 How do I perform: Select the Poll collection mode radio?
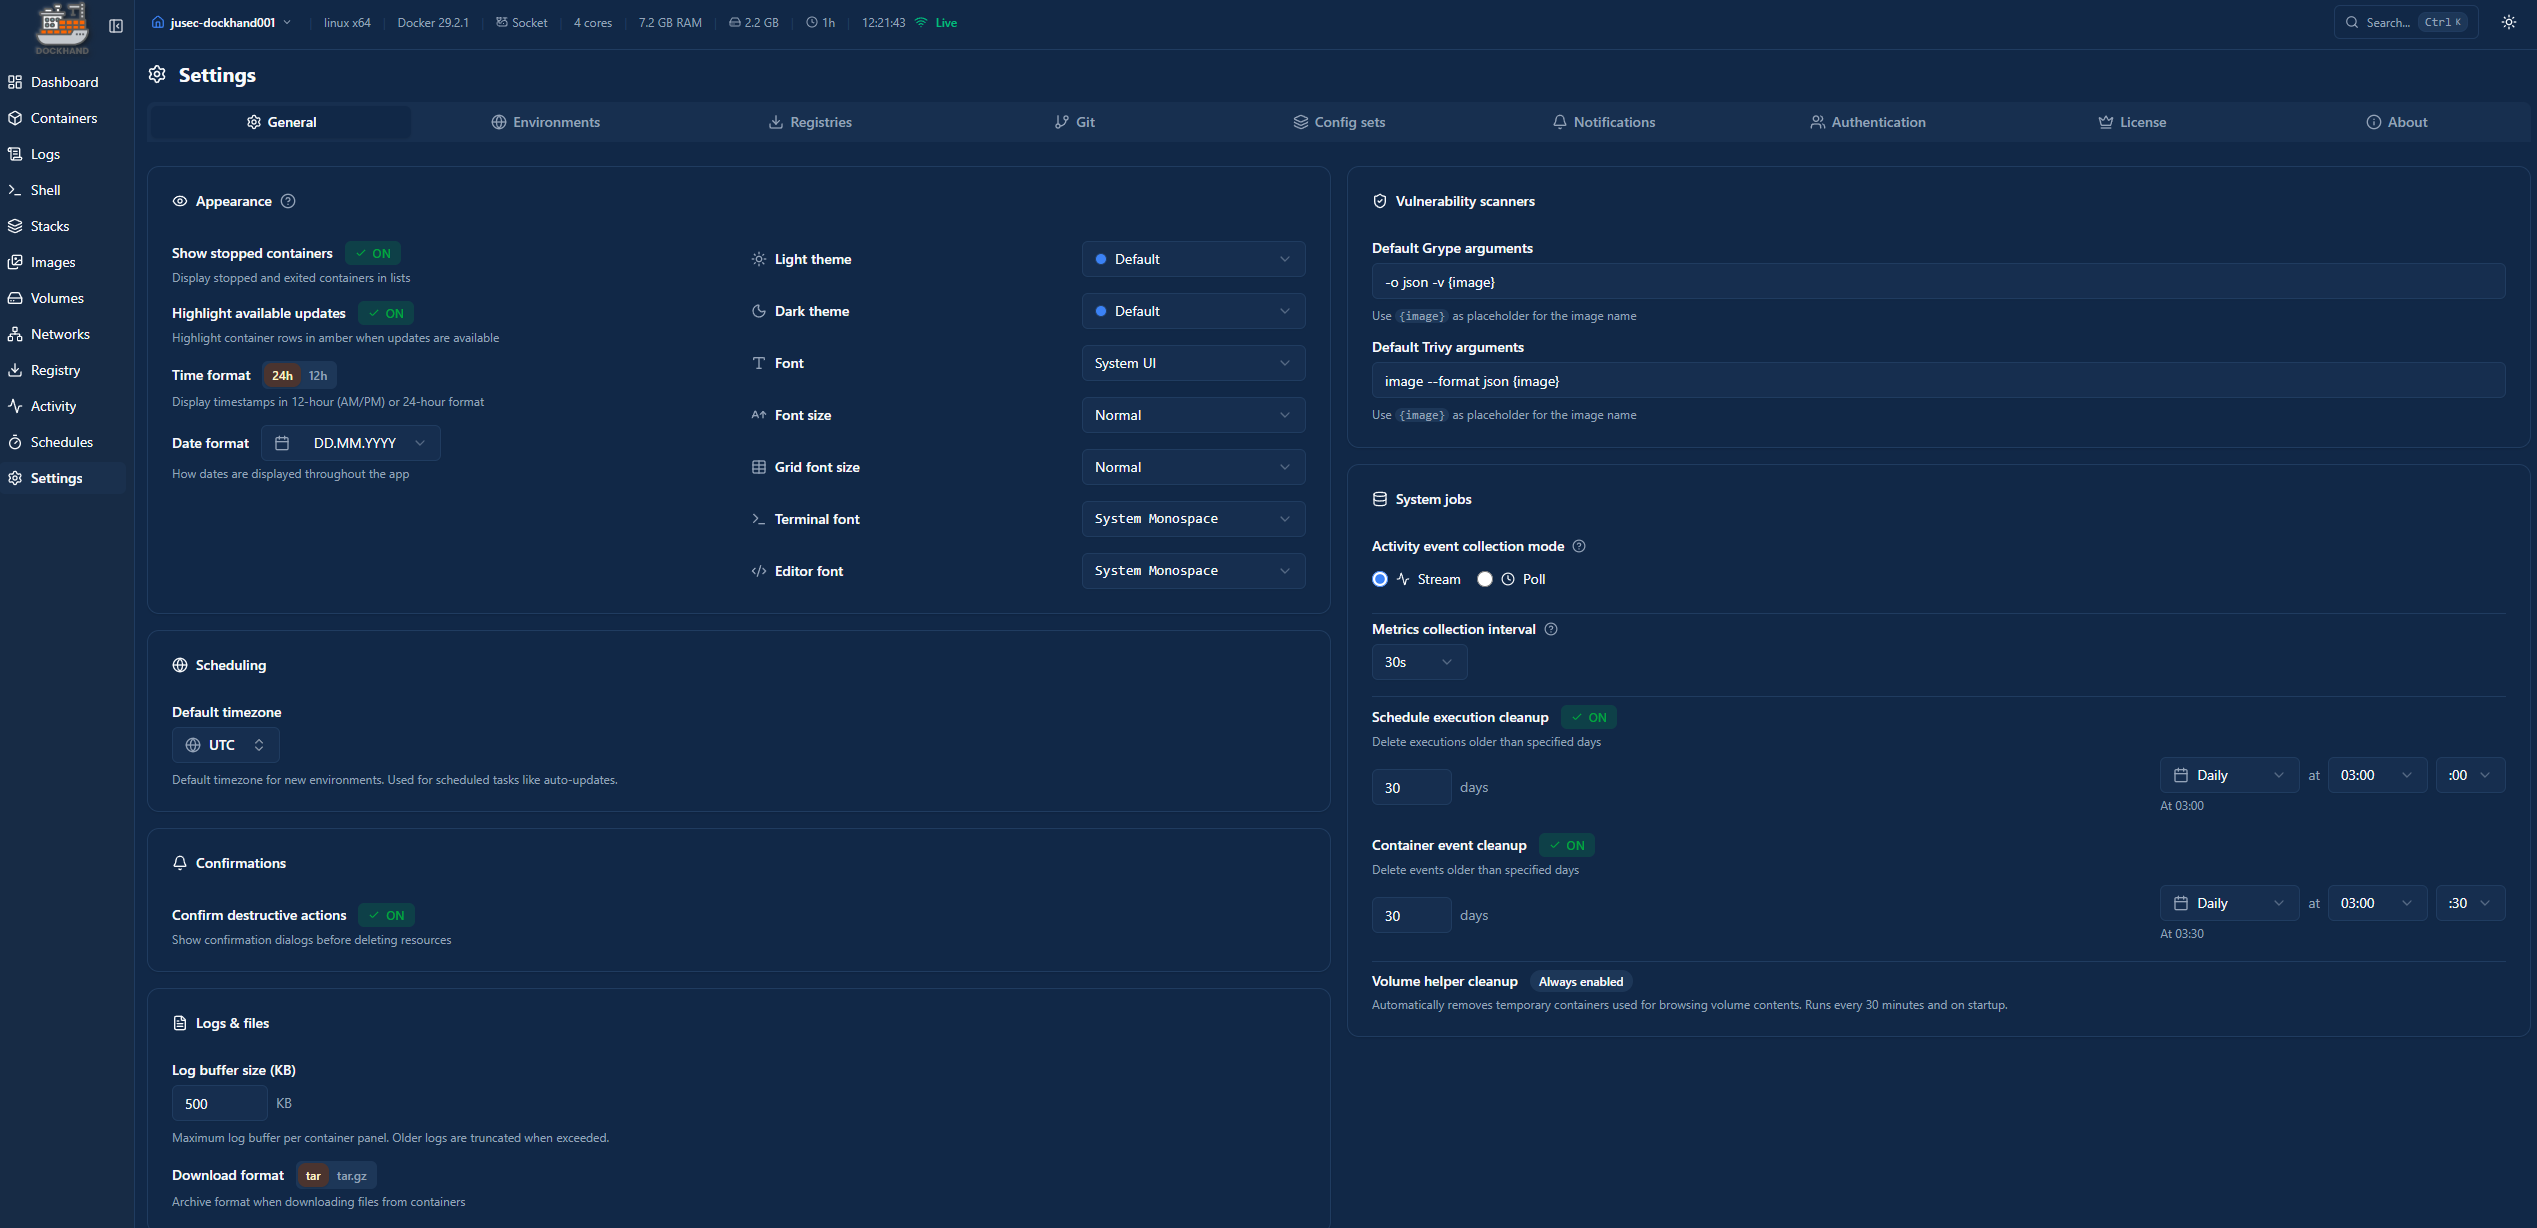tap(1485, 579)
